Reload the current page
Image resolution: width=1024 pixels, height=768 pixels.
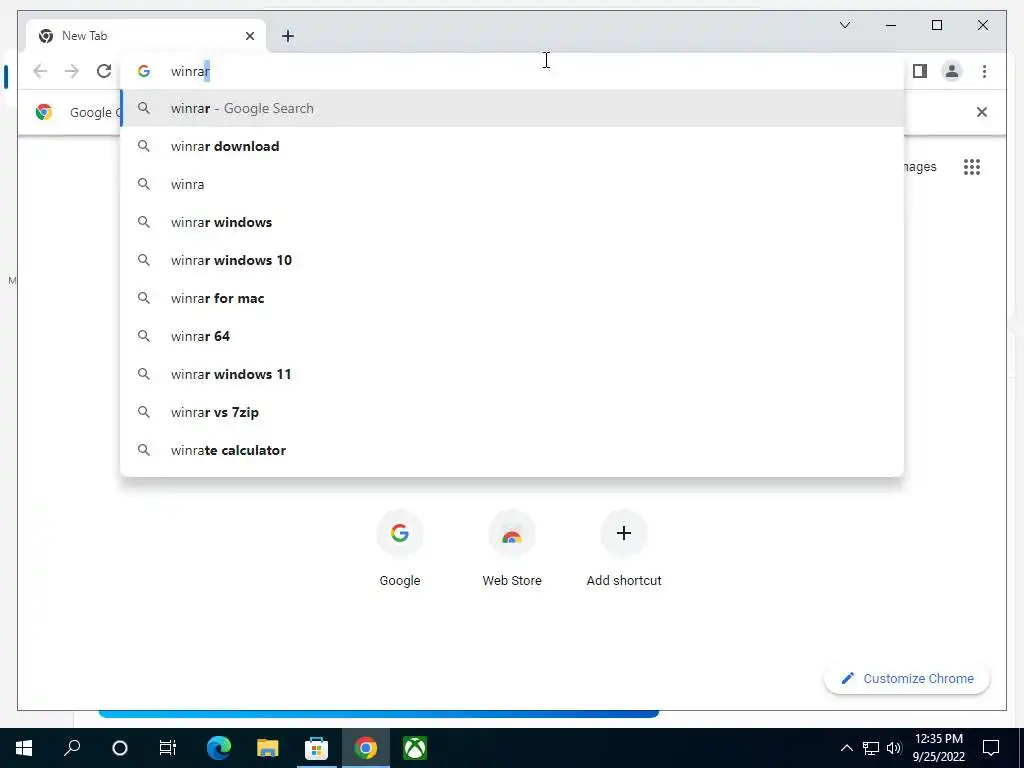pyautogui.click(x=104, y=71)
